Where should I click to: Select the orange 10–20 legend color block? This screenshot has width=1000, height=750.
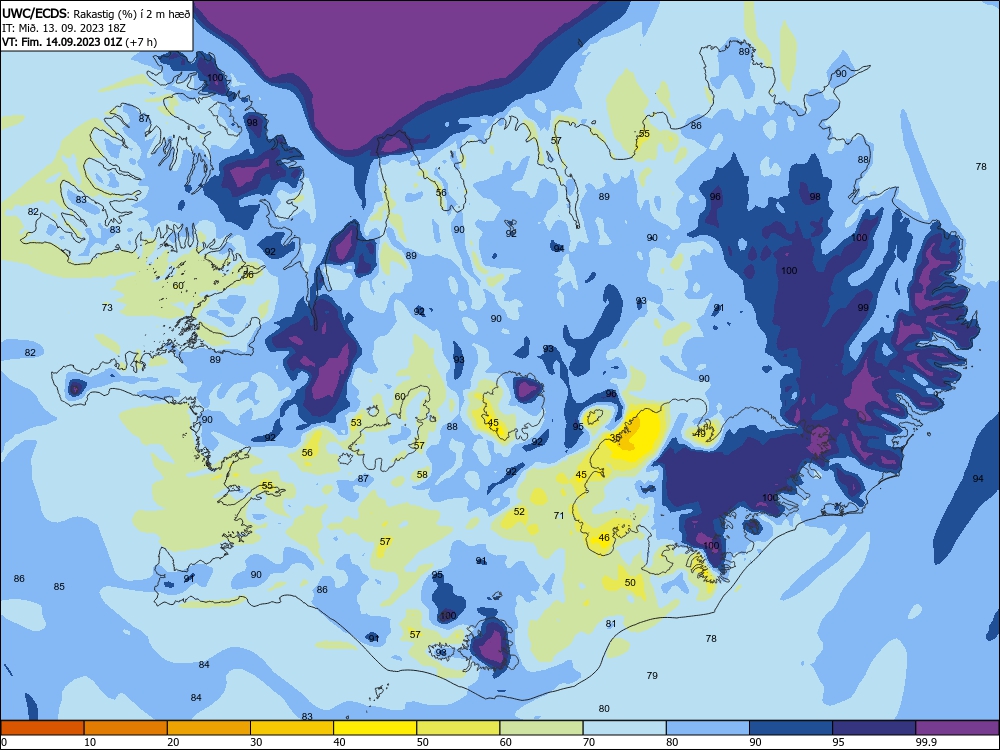(126, 728)
